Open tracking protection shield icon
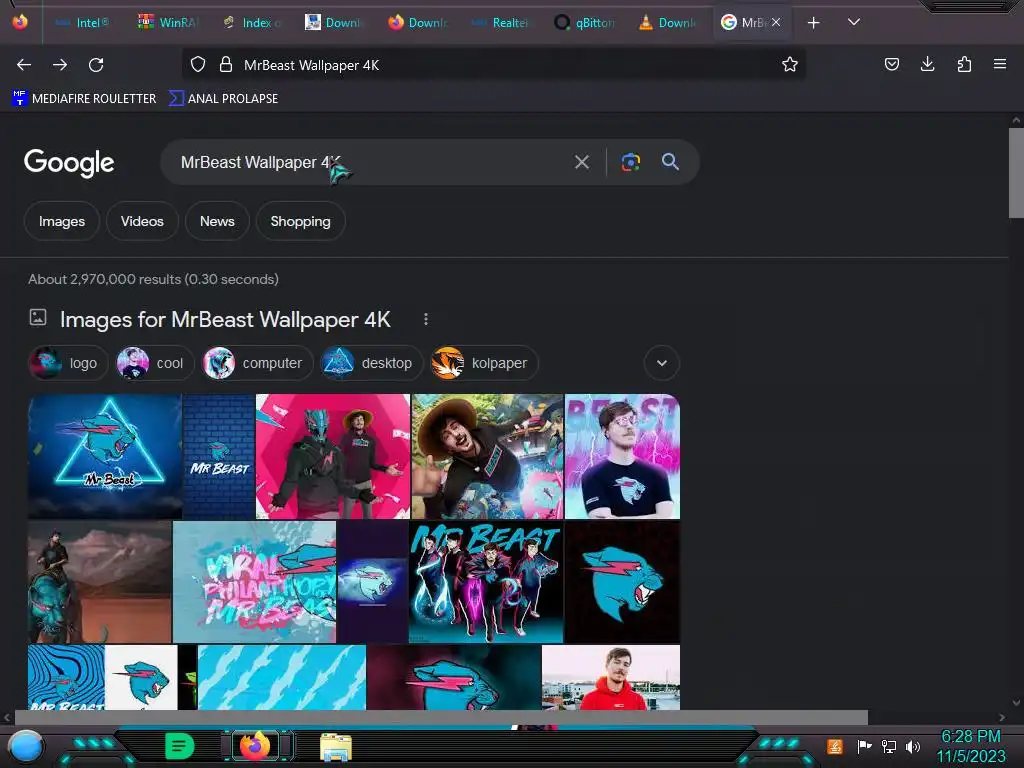Viewport: 1024px width, 768px height. click(x=198, y=65)
